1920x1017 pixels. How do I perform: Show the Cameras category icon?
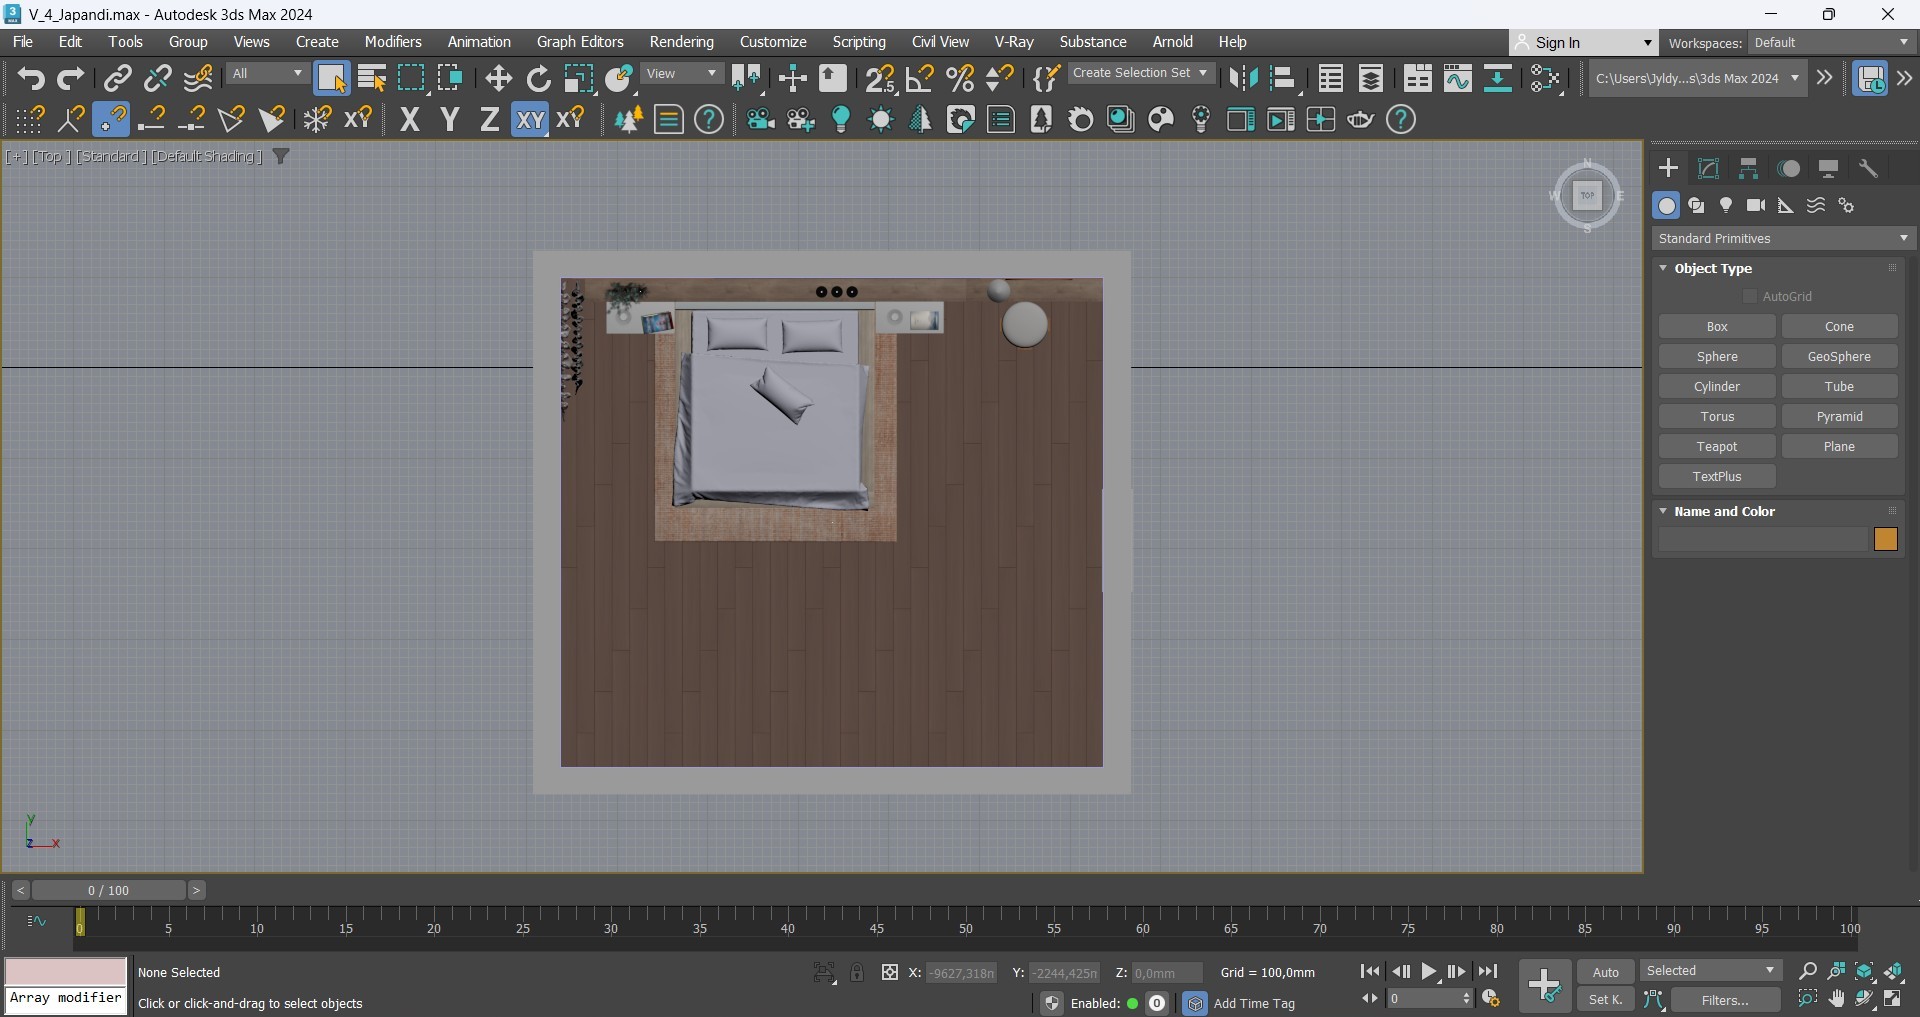[1756, 205]
